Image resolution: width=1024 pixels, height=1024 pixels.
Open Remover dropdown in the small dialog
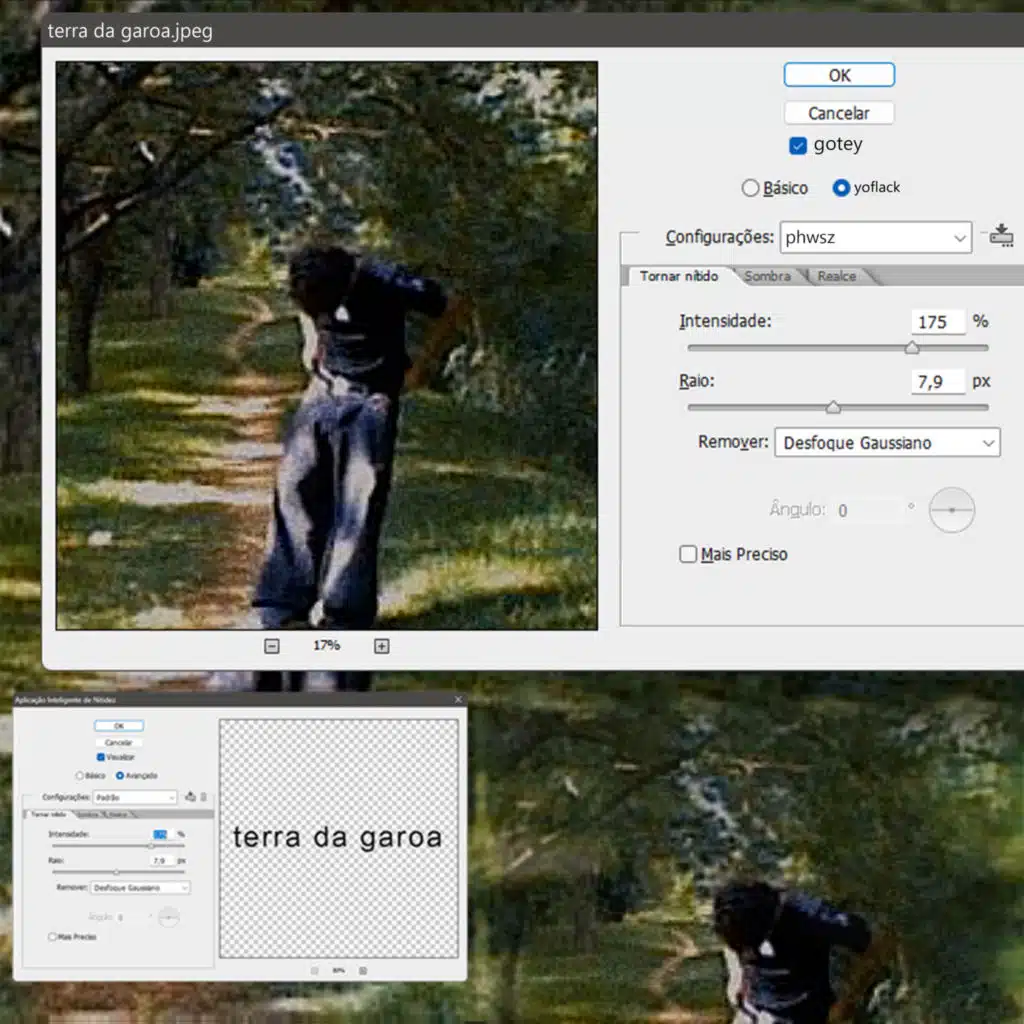(140, 887)
